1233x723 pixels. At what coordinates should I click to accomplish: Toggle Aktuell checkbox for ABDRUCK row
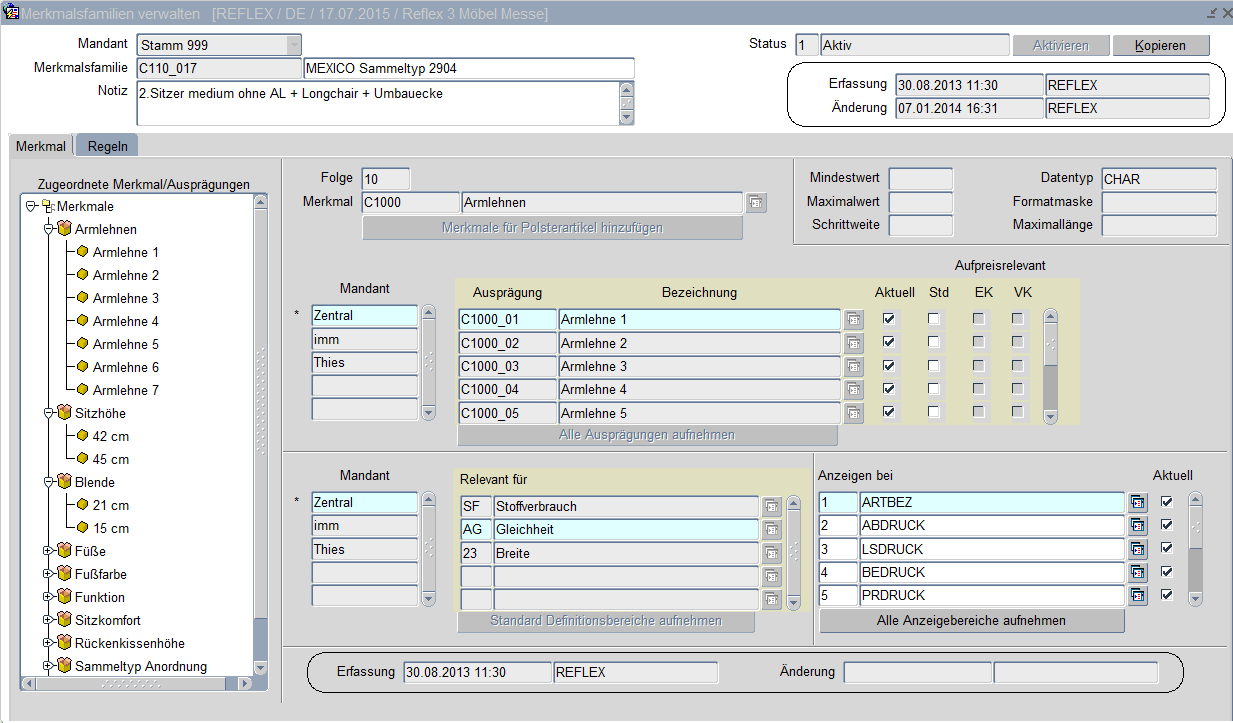[1166, 525]
